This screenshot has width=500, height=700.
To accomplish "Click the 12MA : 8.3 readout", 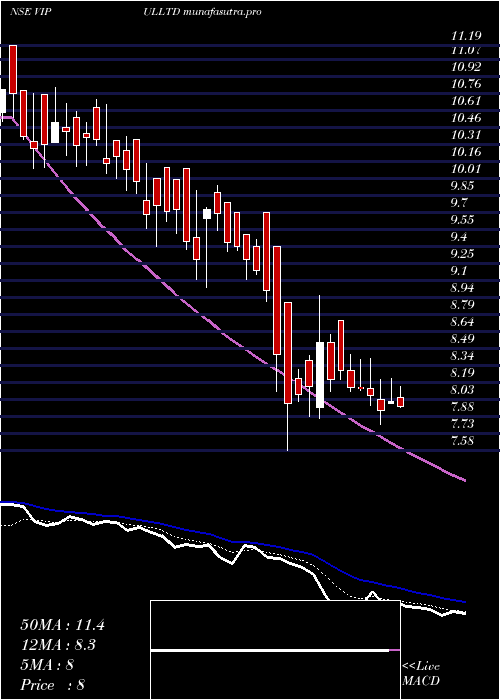I will [x=58, y=645].
